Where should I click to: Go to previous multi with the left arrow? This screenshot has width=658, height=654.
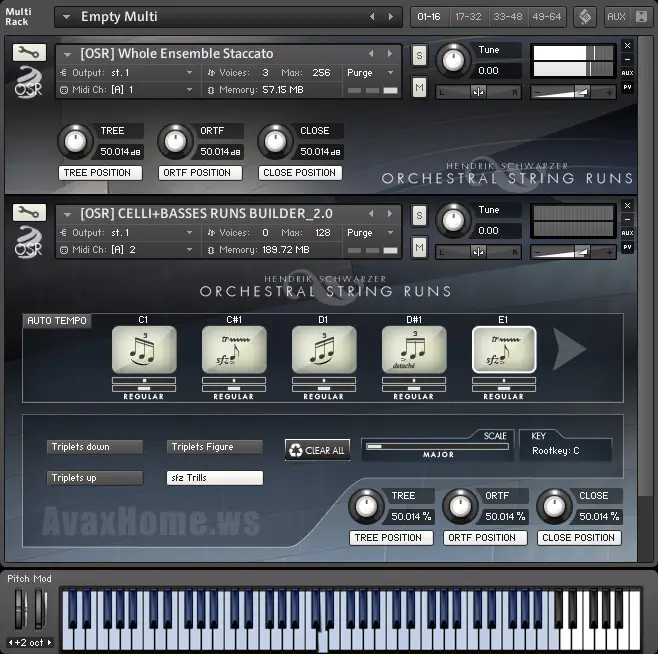coord(372,16)
